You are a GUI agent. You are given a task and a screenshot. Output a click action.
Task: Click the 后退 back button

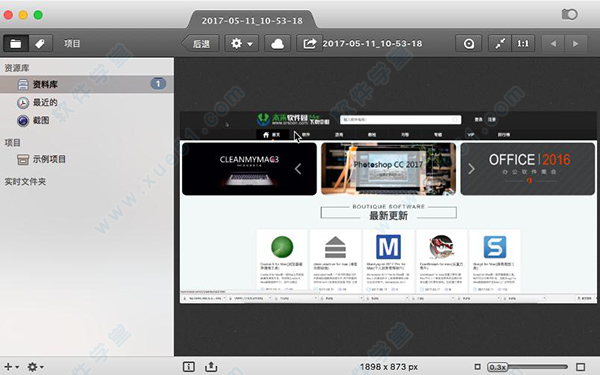200,44
